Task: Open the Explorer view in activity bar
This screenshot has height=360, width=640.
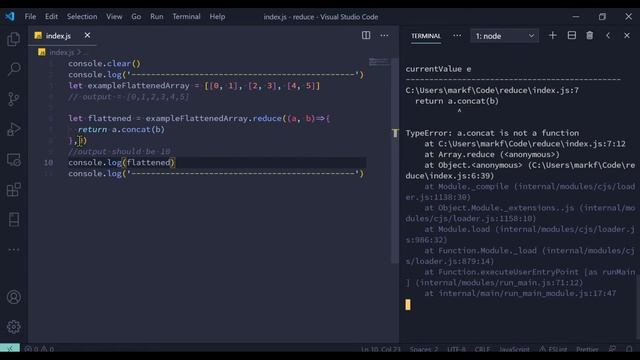Action: 14,39
